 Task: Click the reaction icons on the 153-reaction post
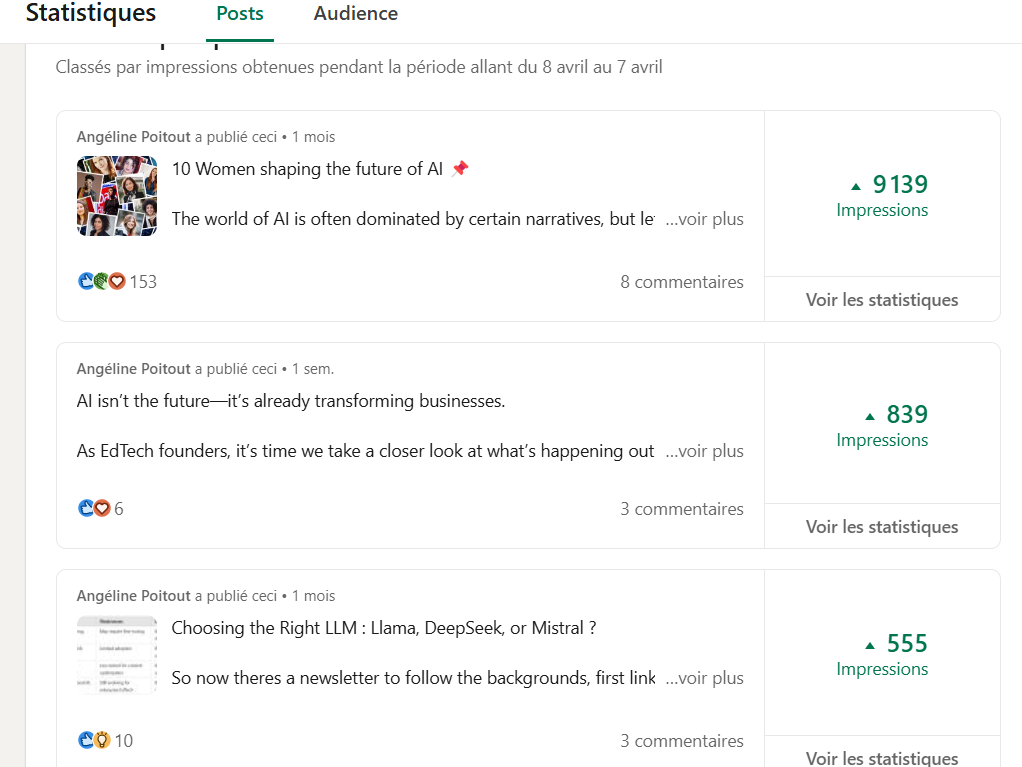click(x=102, y=282)
